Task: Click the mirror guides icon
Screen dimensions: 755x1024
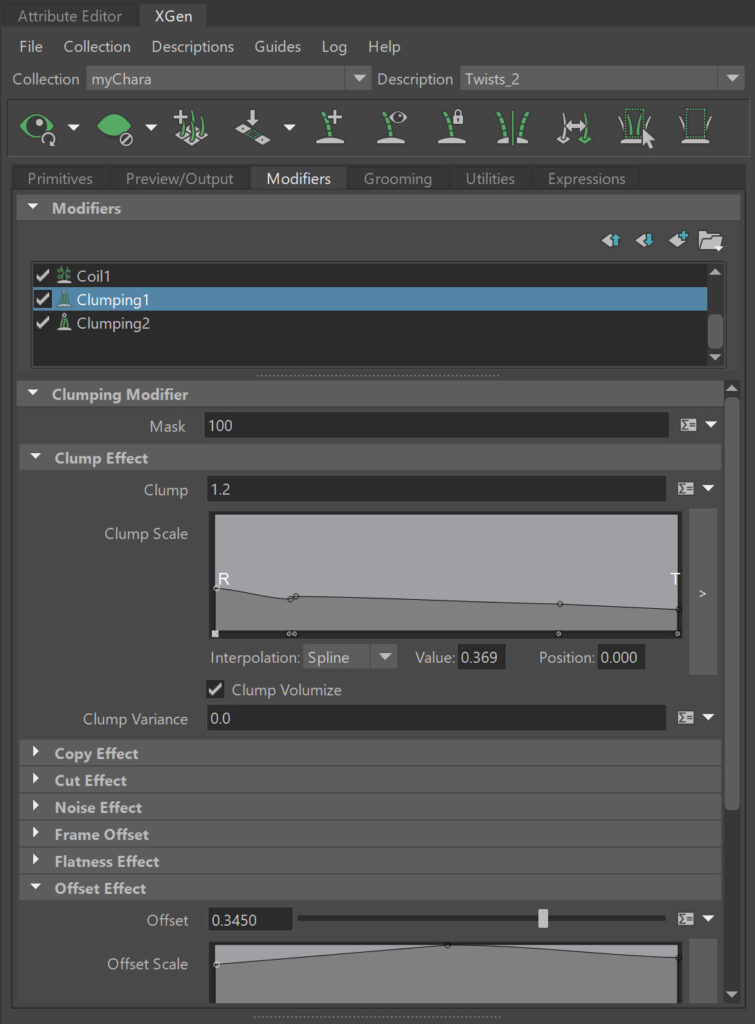Action: 511,127
